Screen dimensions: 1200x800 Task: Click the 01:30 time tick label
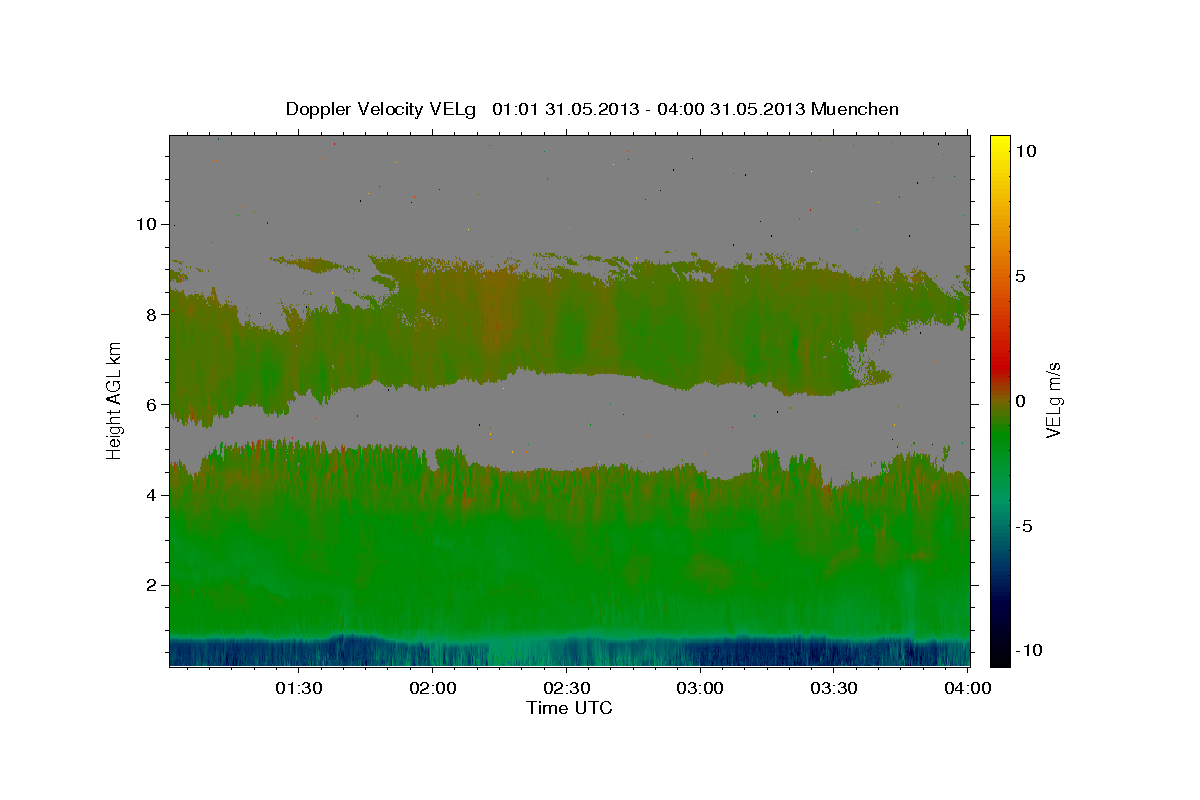tap(299, 688)
